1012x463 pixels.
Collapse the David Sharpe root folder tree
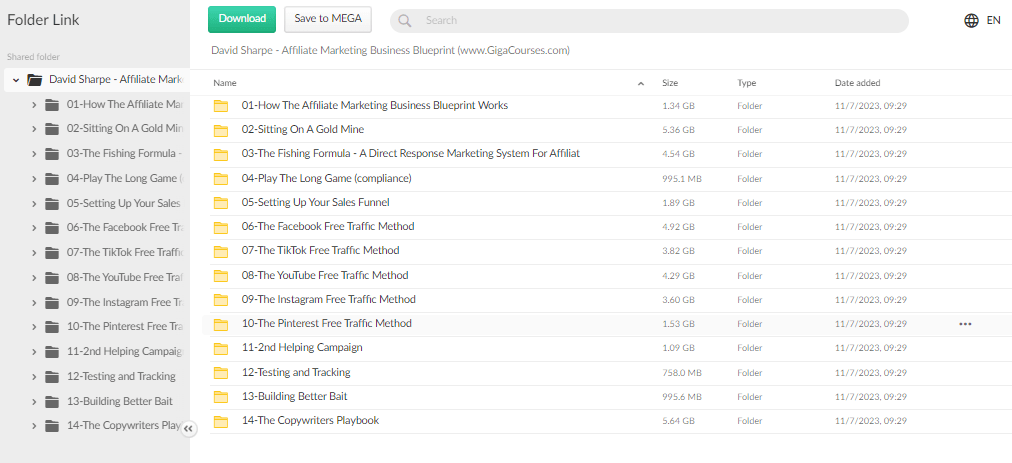tap(16, 79)
